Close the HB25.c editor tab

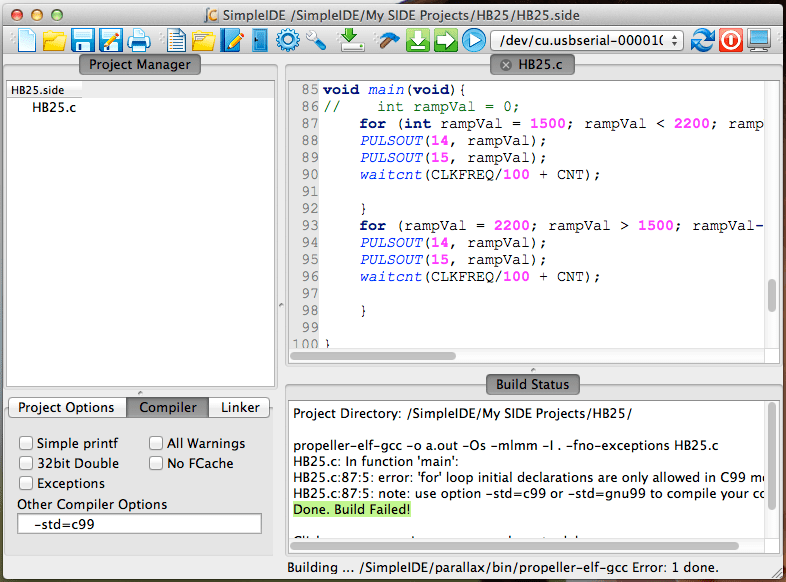coord(506,65)
